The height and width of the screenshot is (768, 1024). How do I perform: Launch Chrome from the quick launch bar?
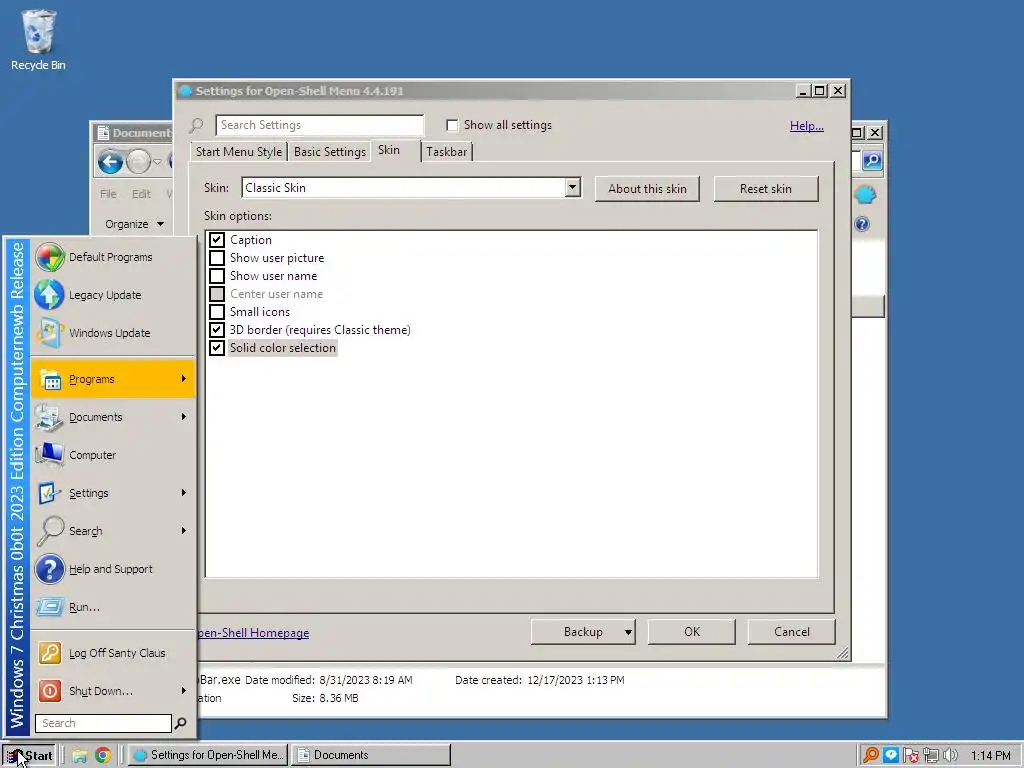pyautogui.click(x=103, y=756)
